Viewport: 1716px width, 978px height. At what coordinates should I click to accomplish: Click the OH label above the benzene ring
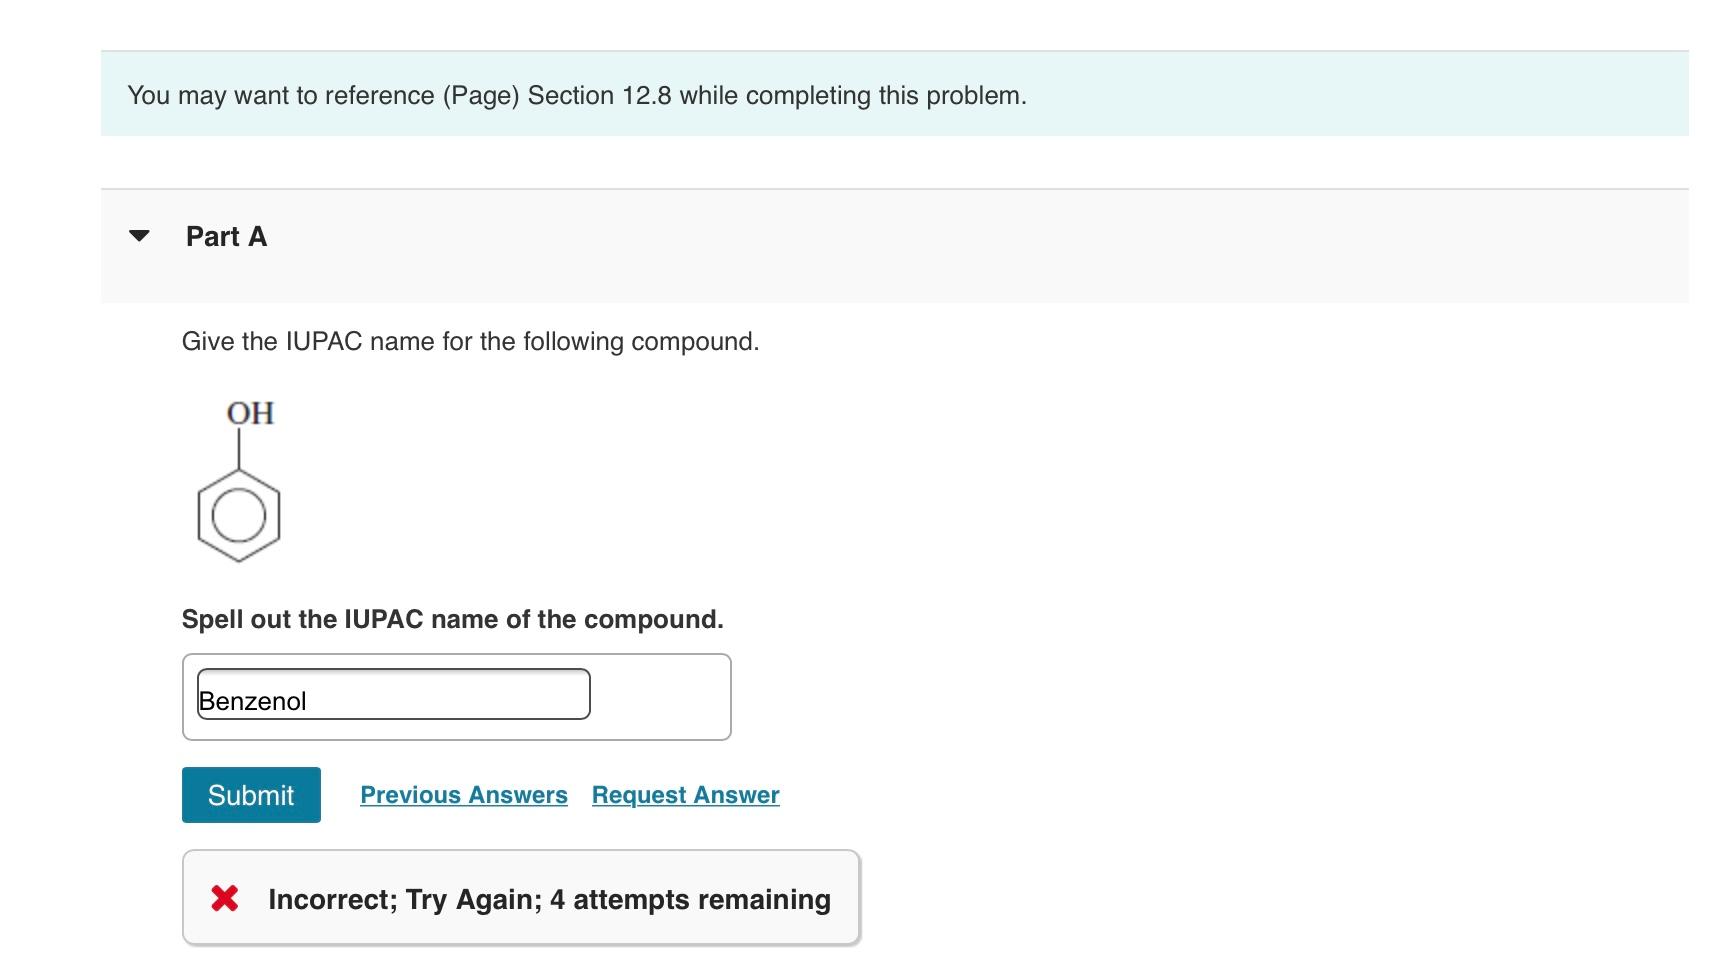click(x=250, y=412)
